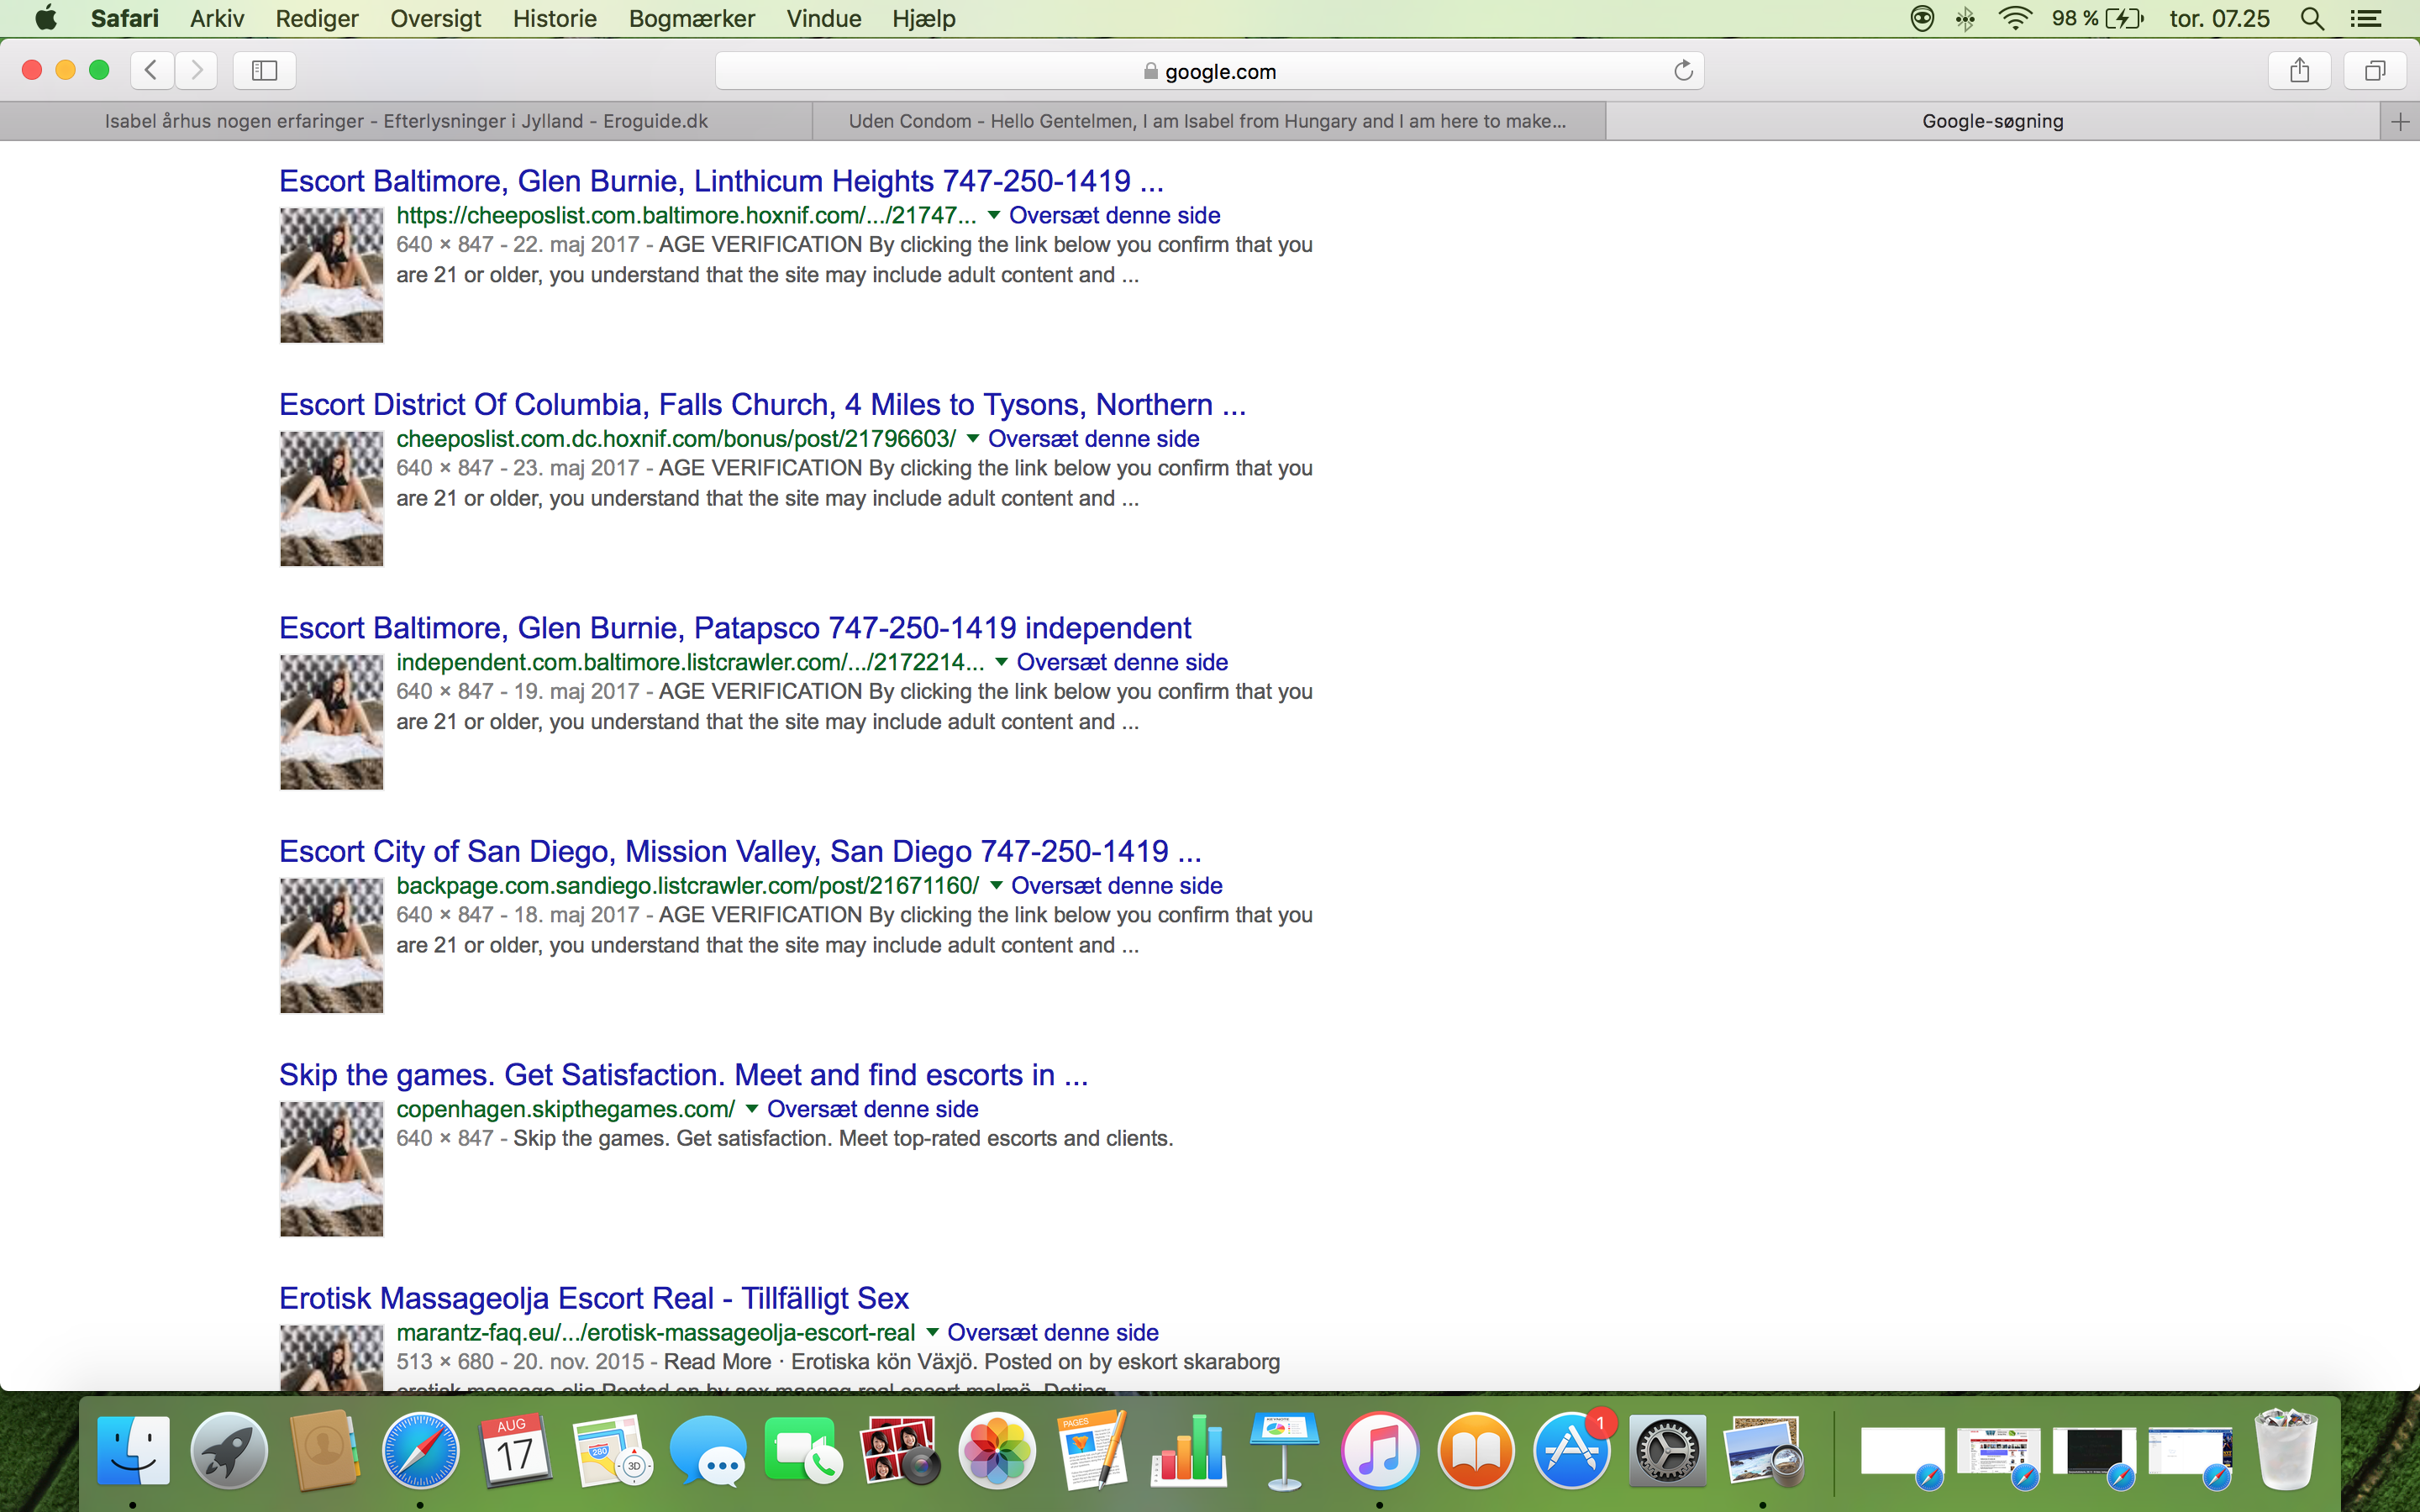The width and height of the screenshot is (2420, 1512).
Task: Open App Store from the Dock
Action: click(1572, 1451)
